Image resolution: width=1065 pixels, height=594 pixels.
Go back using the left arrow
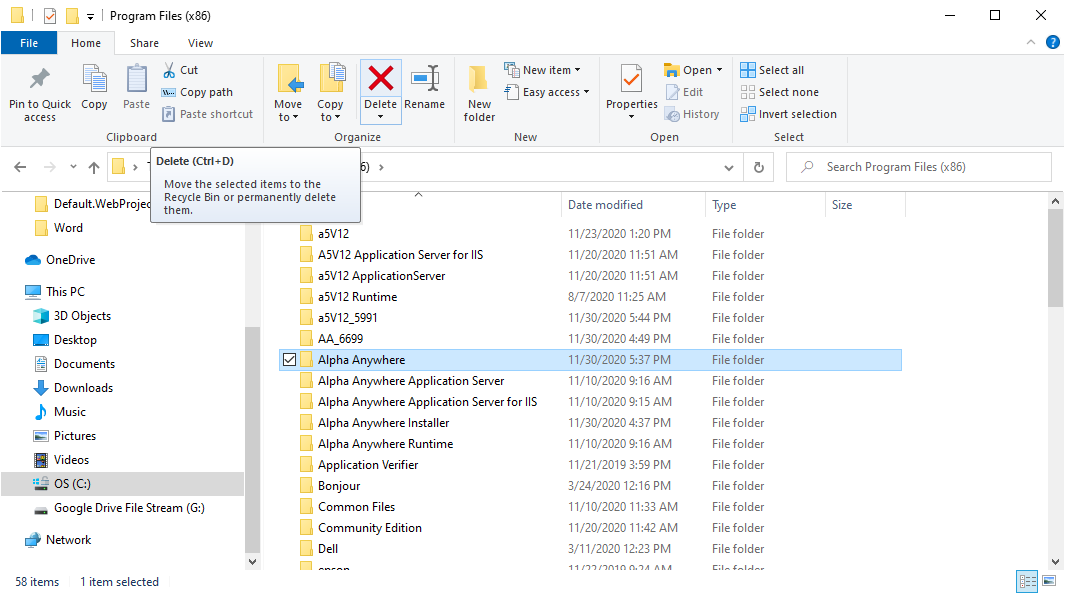point(20,167)
